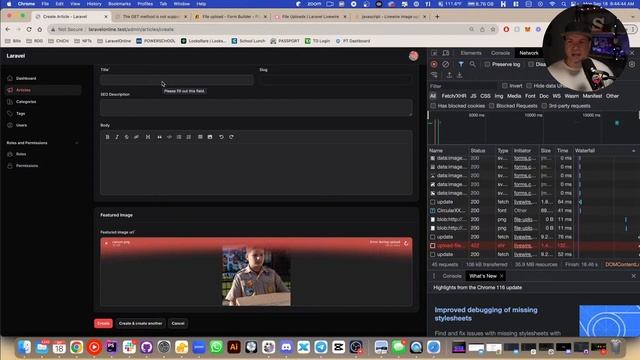The height and width of the screenshot is (360, 640).
Task: Undo the last edit in the Body editor
Action: click(x=221, y=137)
